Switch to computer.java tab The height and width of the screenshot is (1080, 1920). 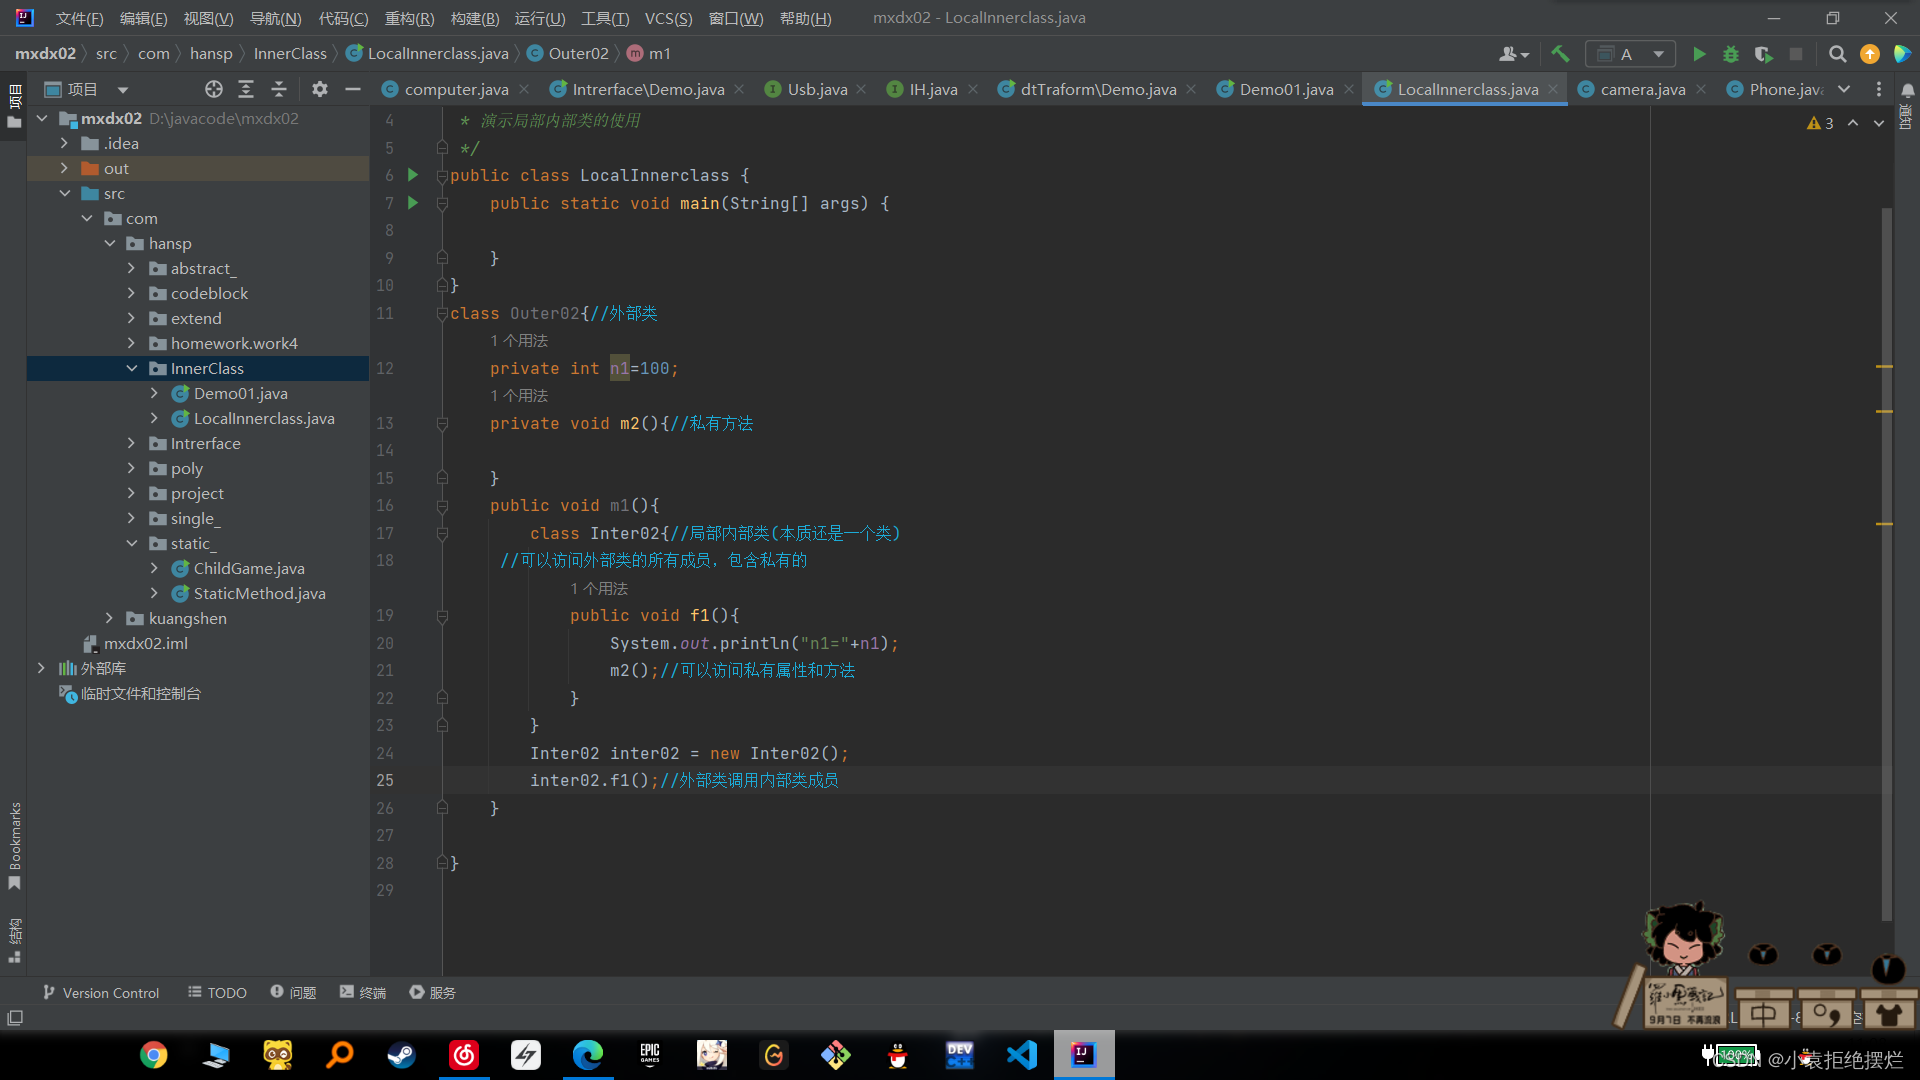coord(456,90)
